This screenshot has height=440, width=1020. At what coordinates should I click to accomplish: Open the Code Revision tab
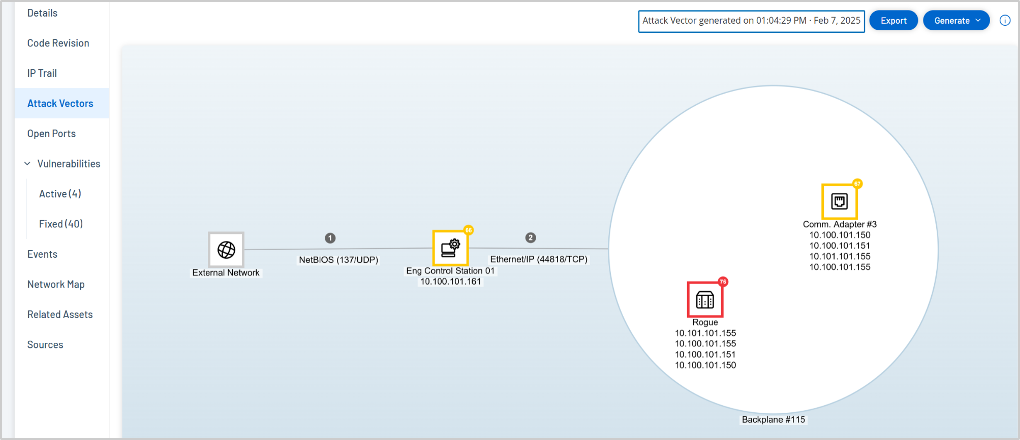coord(58,43)
